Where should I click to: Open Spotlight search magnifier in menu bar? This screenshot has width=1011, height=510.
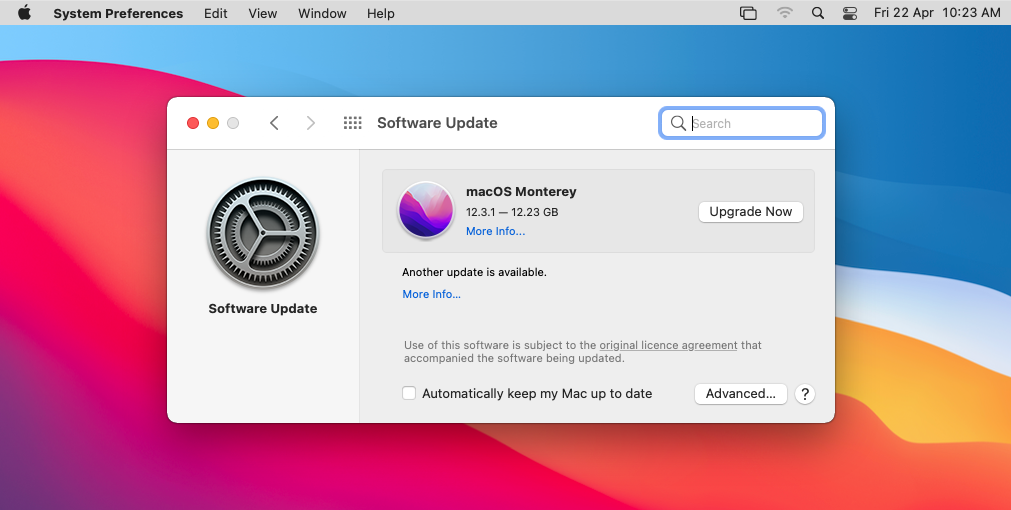pyautogui.click(x=818, y=13)
